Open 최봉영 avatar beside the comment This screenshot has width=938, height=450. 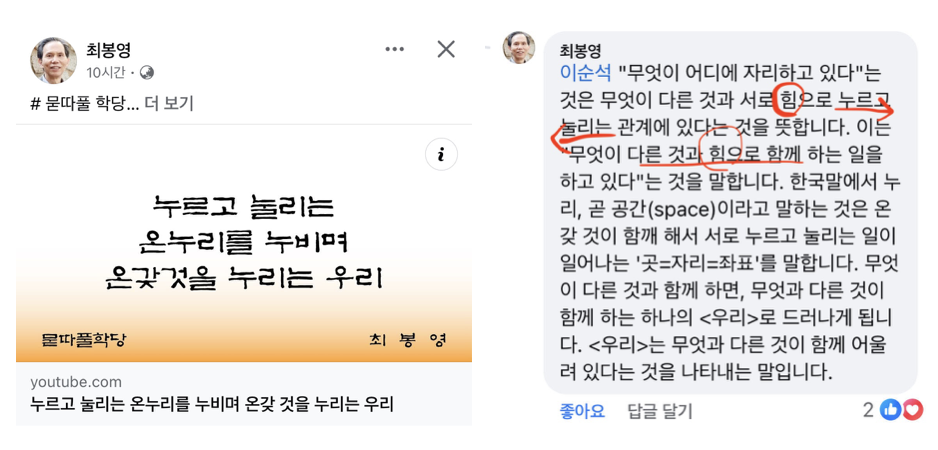click(x=519, y=47)
